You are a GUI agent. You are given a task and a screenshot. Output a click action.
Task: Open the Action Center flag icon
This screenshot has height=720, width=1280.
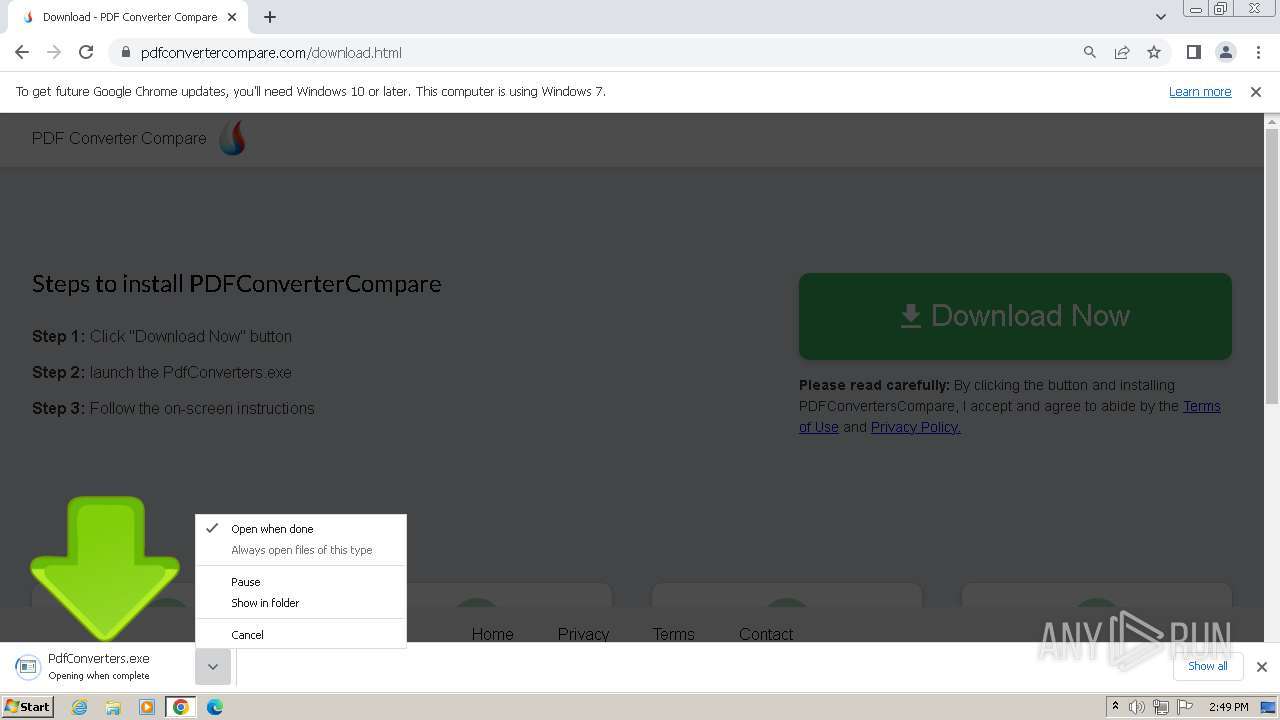(1185, 707)
